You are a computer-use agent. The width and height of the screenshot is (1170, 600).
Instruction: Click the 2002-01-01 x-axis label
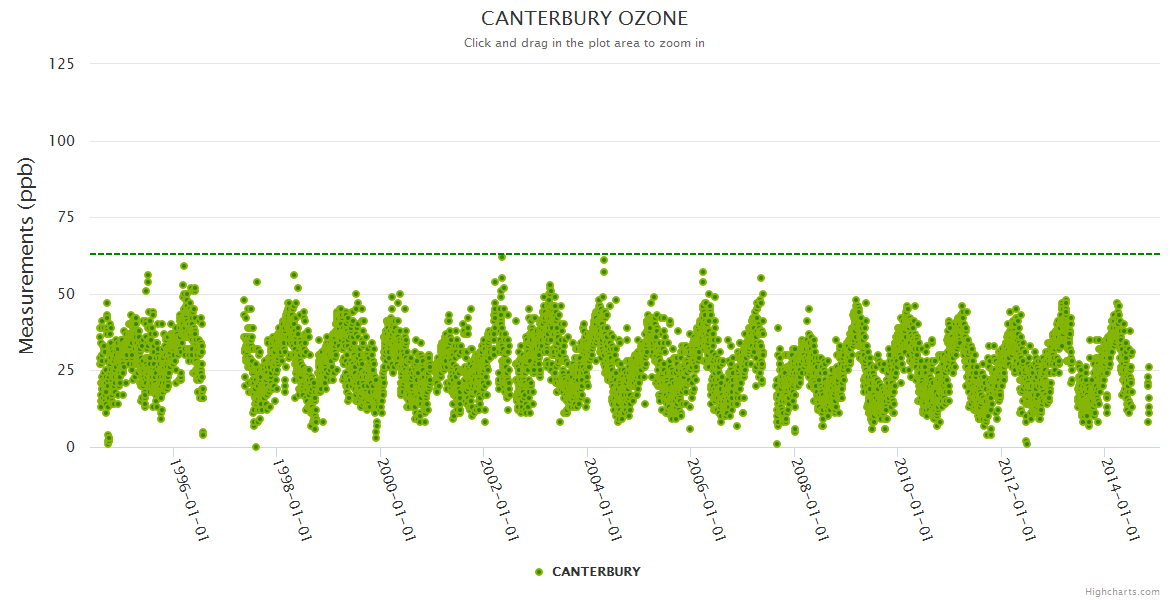pyautogui.click(x=498, y=500)
